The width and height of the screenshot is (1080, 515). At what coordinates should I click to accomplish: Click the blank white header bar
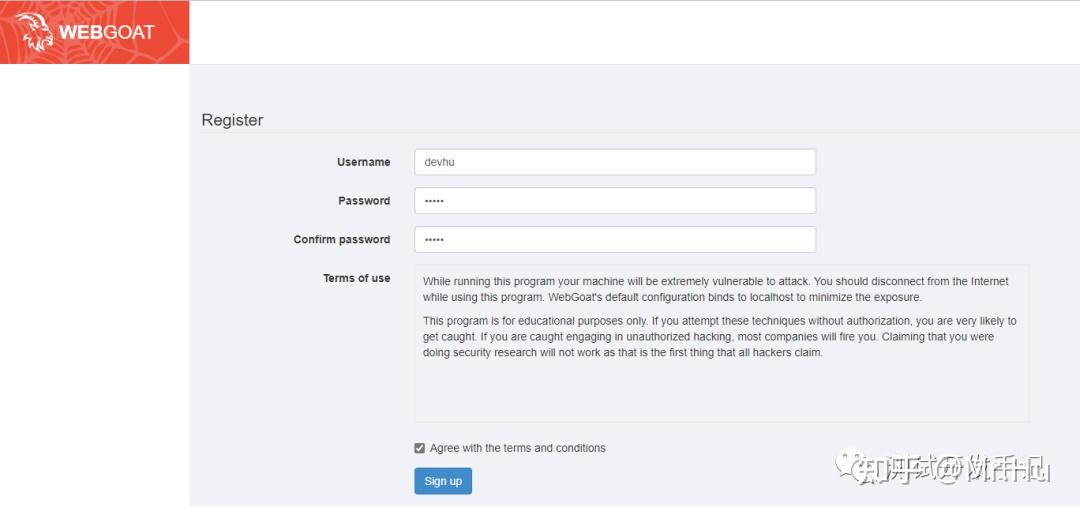pyautogui.click(x=630, y=32)
